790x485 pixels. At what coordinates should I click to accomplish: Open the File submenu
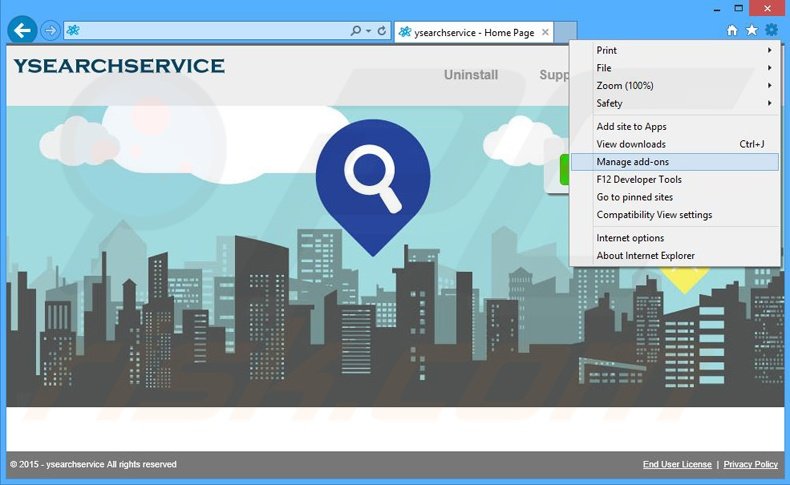coord(675,68)
